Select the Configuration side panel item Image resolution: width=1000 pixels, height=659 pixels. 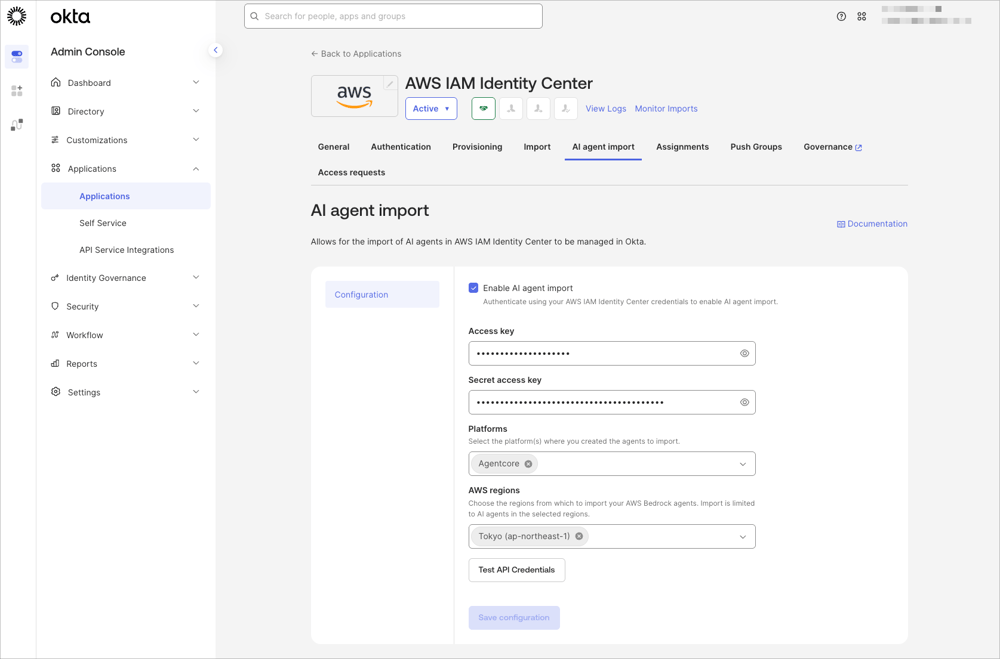pos(382,295)
